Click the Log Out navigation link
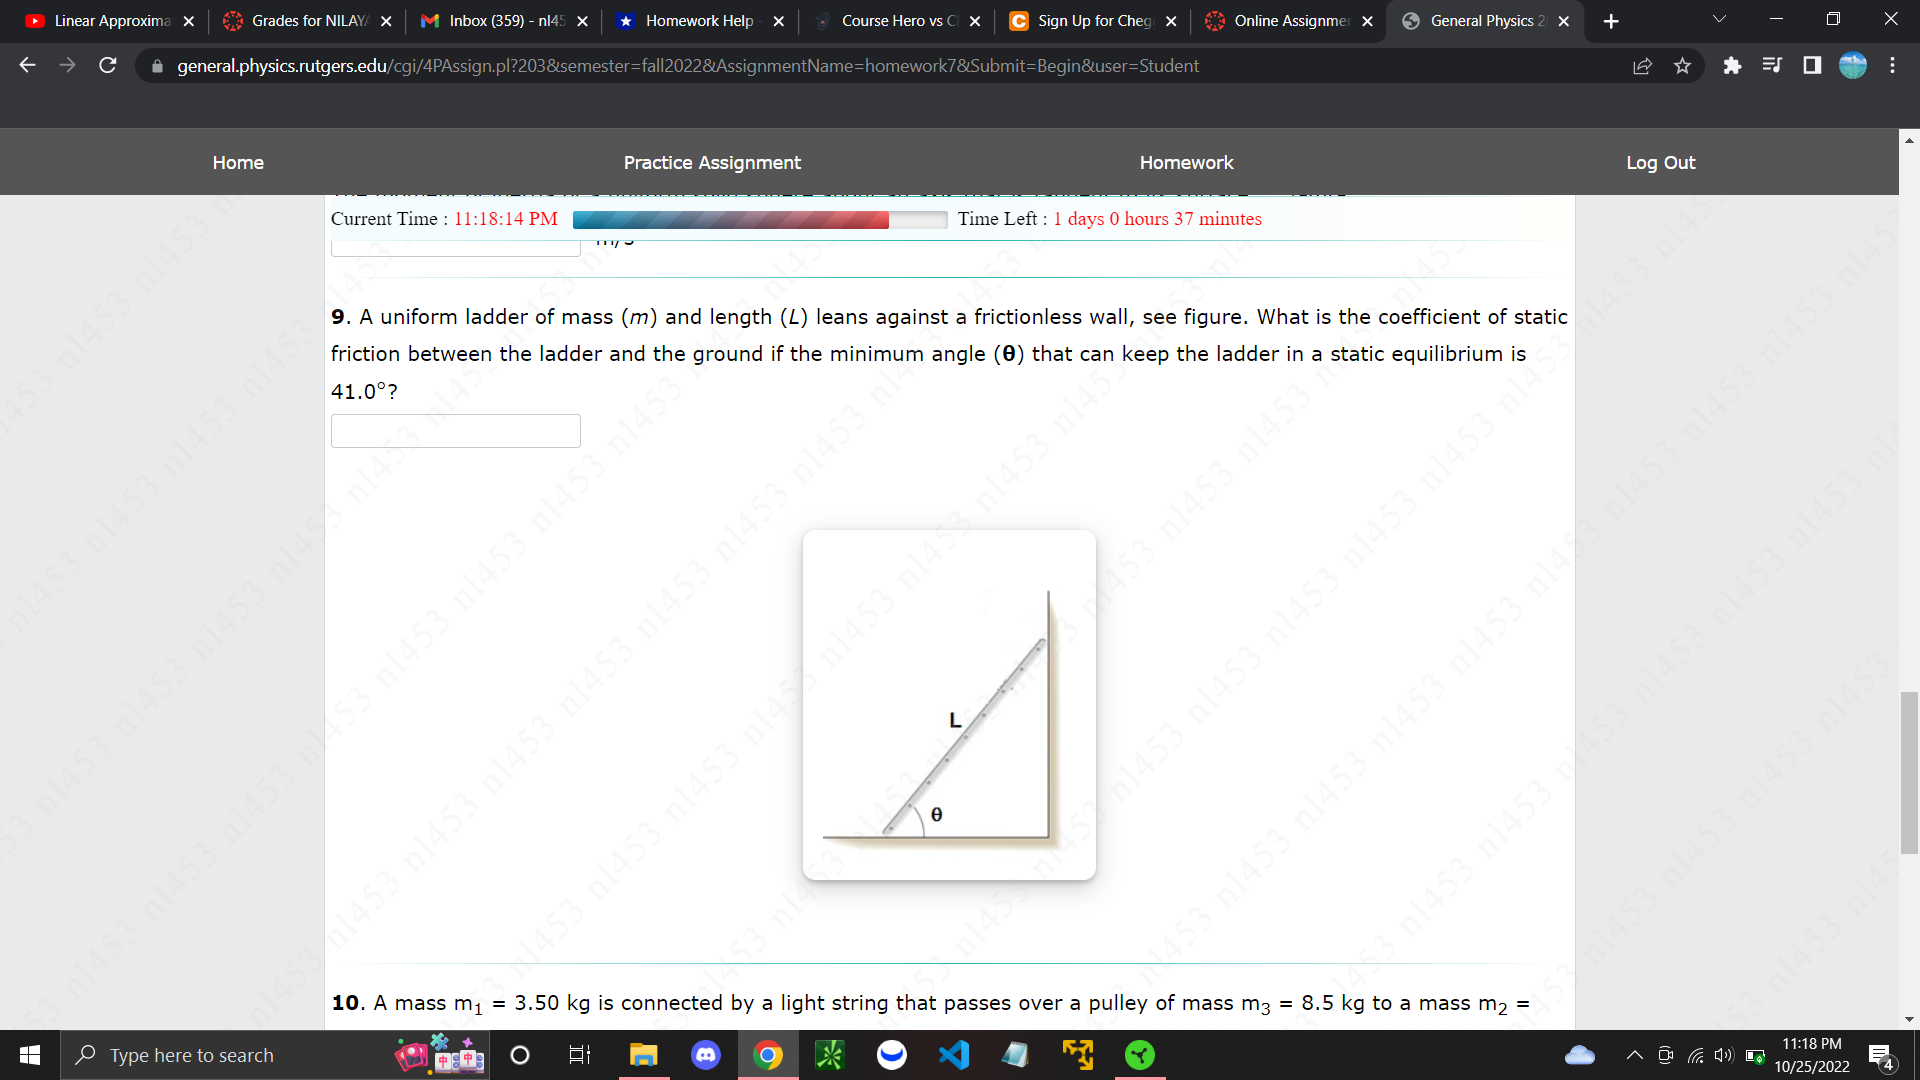 pos(1660,162)
